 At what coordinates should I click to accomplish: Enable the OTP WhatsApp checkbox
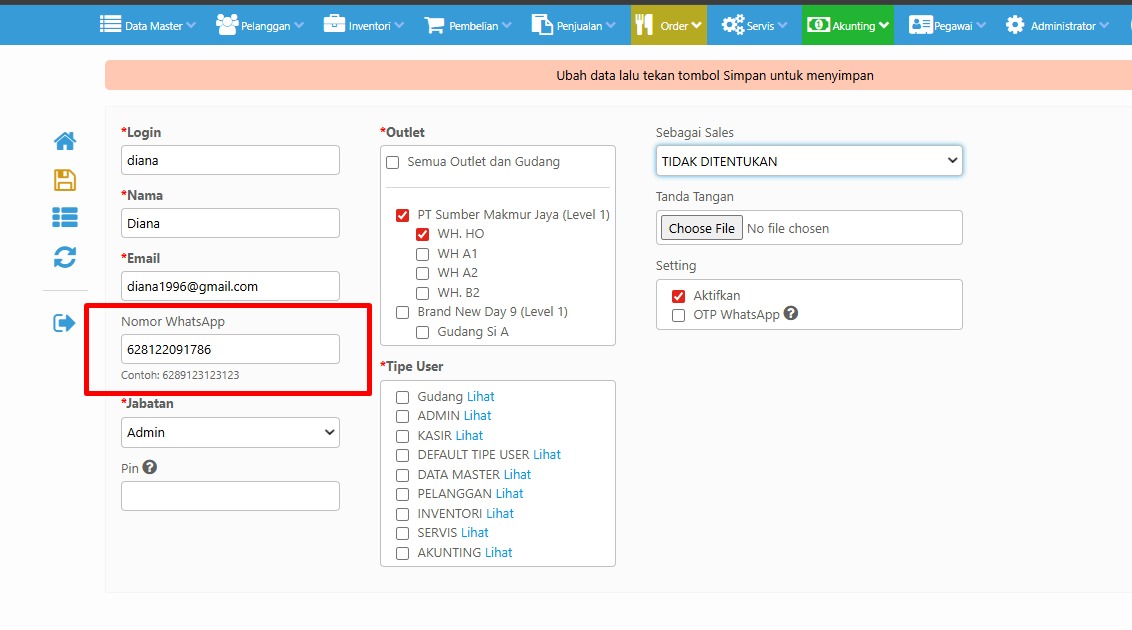coord(679,315)
